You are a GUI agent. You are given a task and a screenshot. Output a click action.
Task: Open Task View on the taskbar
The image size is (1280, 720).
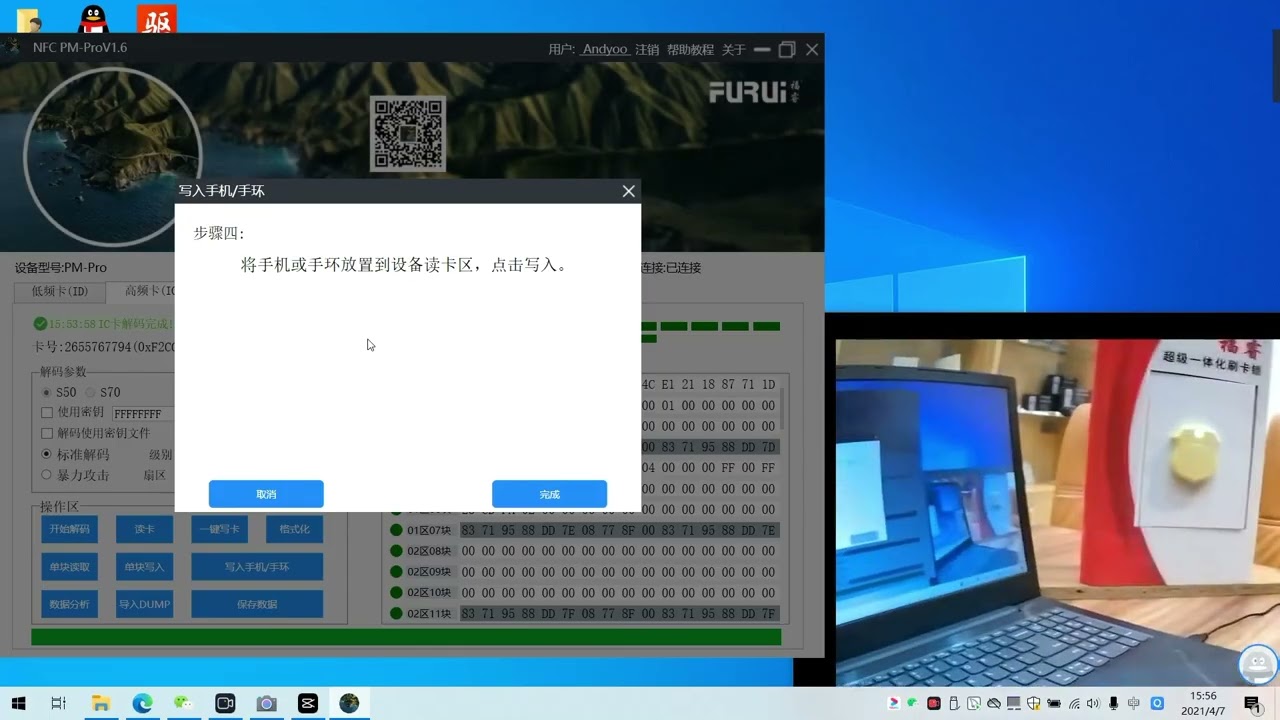pyautogui.click(x=58, y=704)
